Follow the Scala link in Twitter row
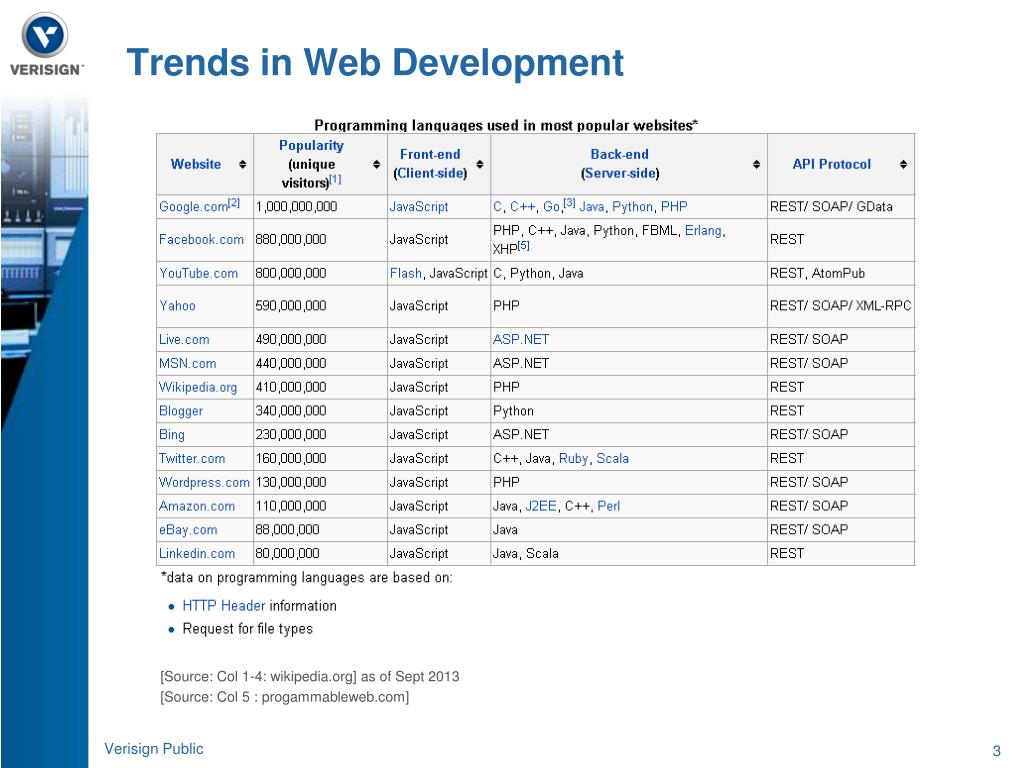The width and height of the screenshot is (1024, 768). [613, 458]
